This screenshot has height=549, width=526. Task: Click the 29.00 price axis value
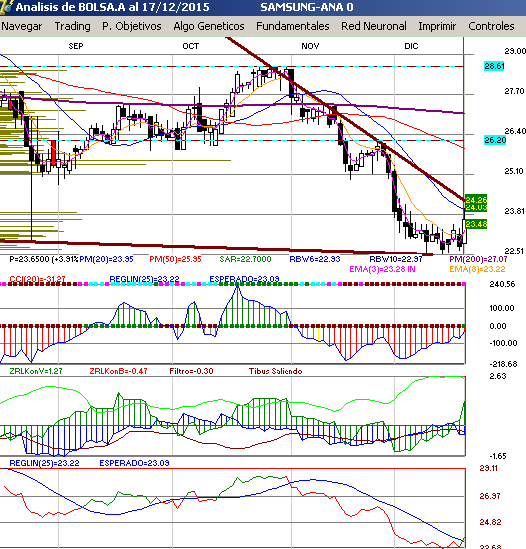click(515, 51)
